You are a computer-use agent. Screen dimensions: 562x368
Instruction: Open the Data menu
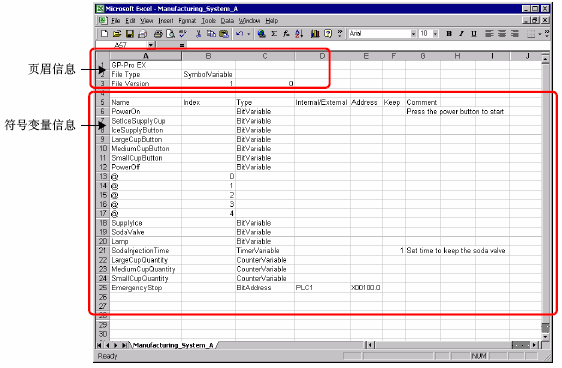point(227,21)
